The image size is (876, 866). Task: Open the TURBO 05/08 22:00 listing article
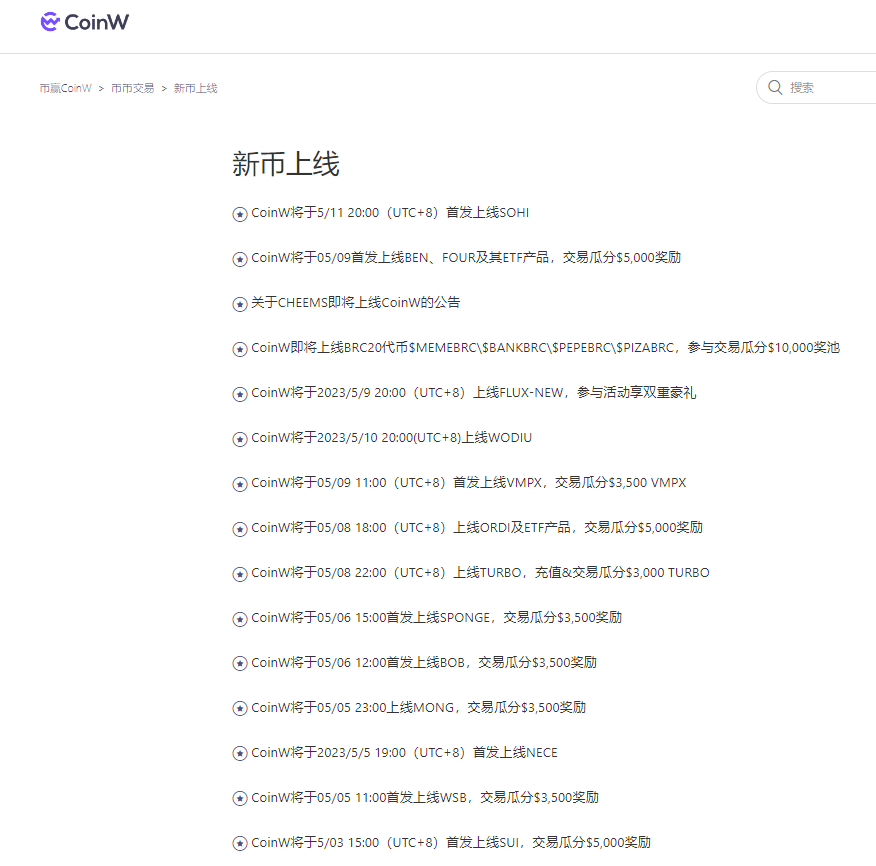point(480,573)
